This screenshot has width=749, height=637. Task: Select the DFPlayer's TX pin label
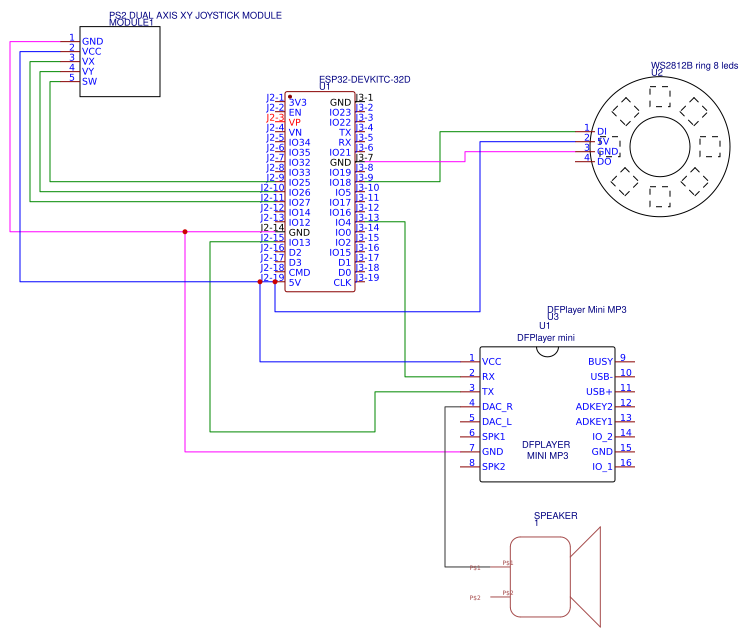point(488,392)
